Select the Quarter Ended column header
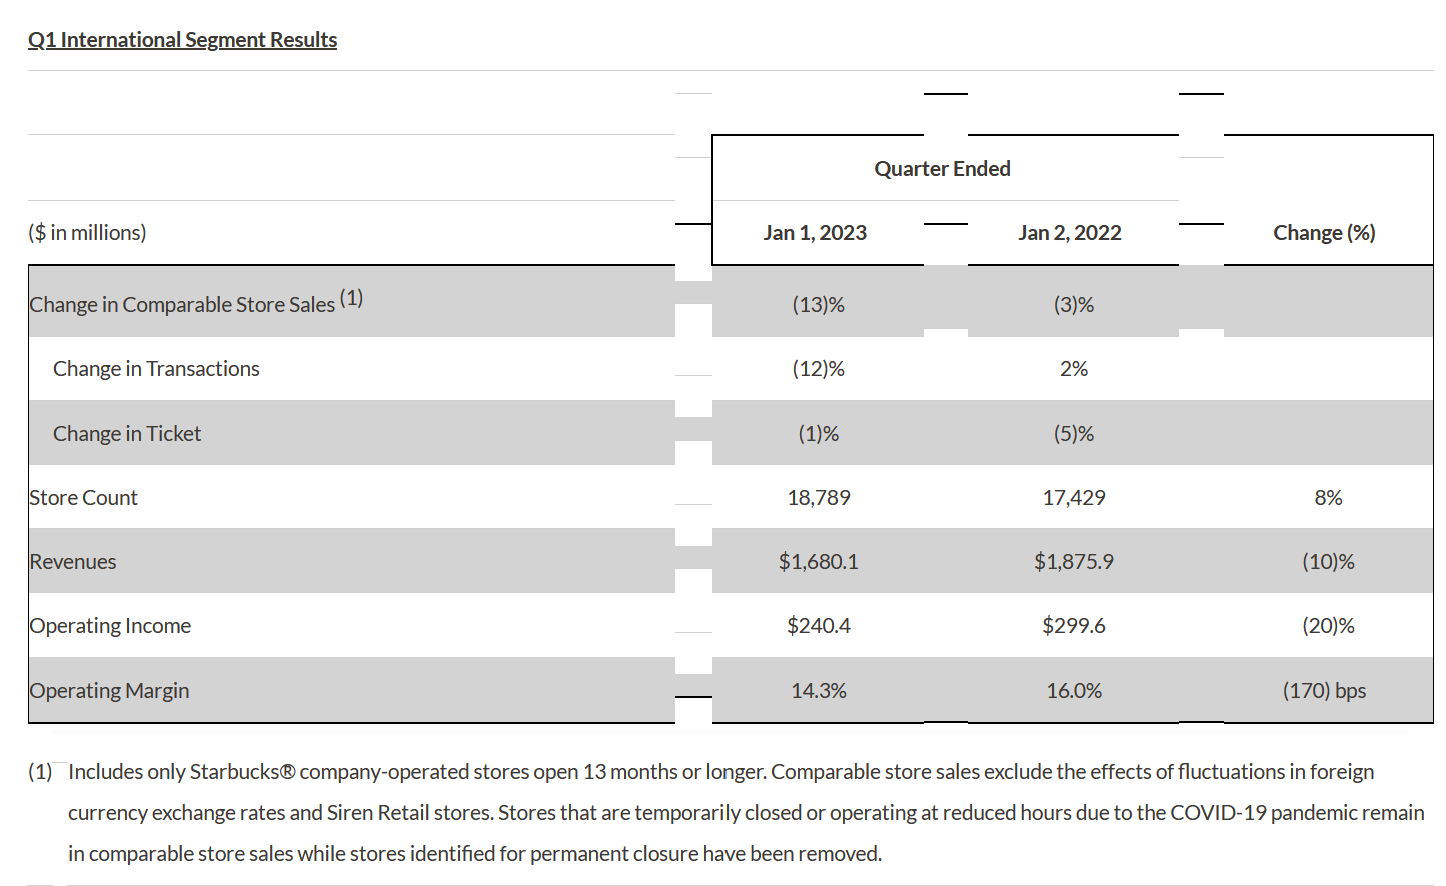1446x886 pixels. click(942, 169)
